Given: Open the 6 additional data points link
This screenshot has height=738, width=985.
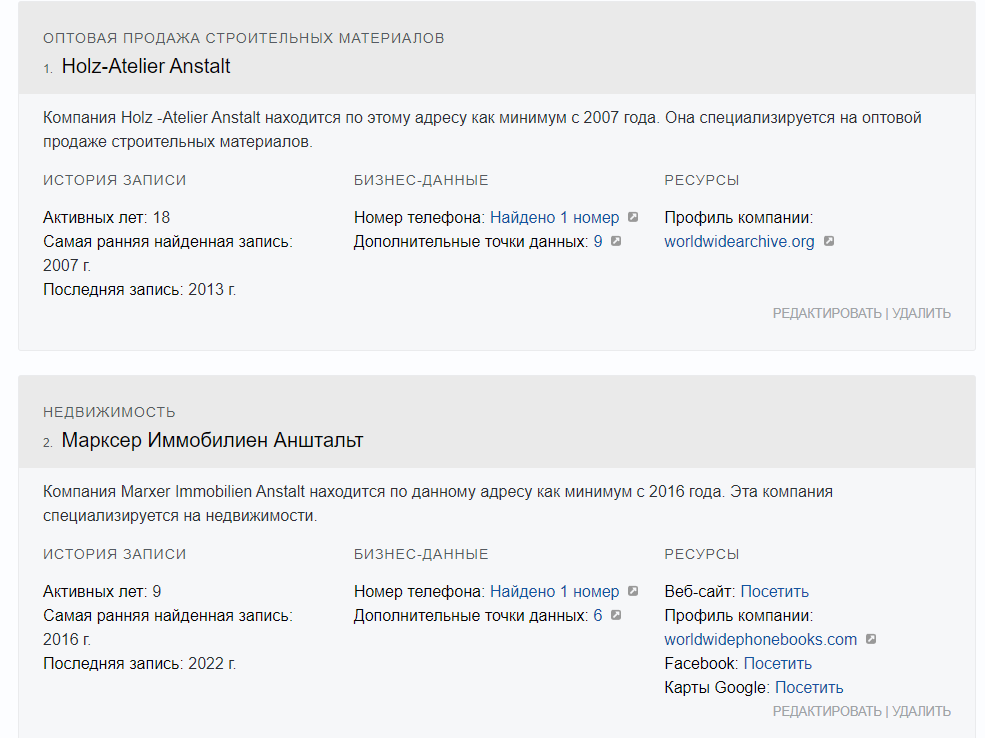Looking at the screenshot, I should [x=598, y=615].
